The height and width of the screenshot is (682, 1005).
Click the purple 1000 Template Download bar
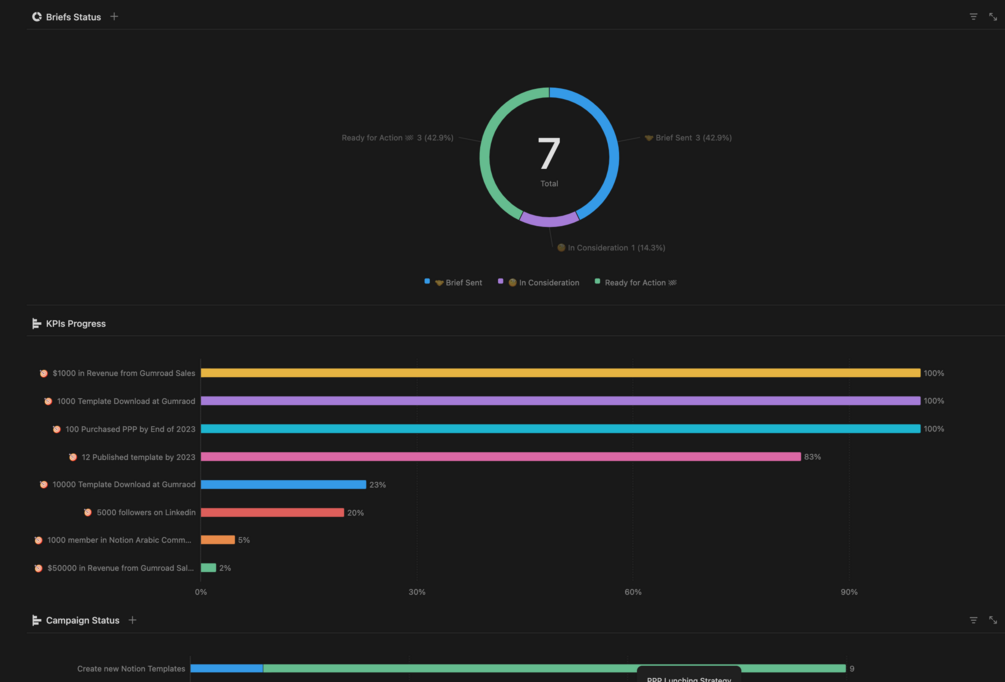[x=561, y=401]
